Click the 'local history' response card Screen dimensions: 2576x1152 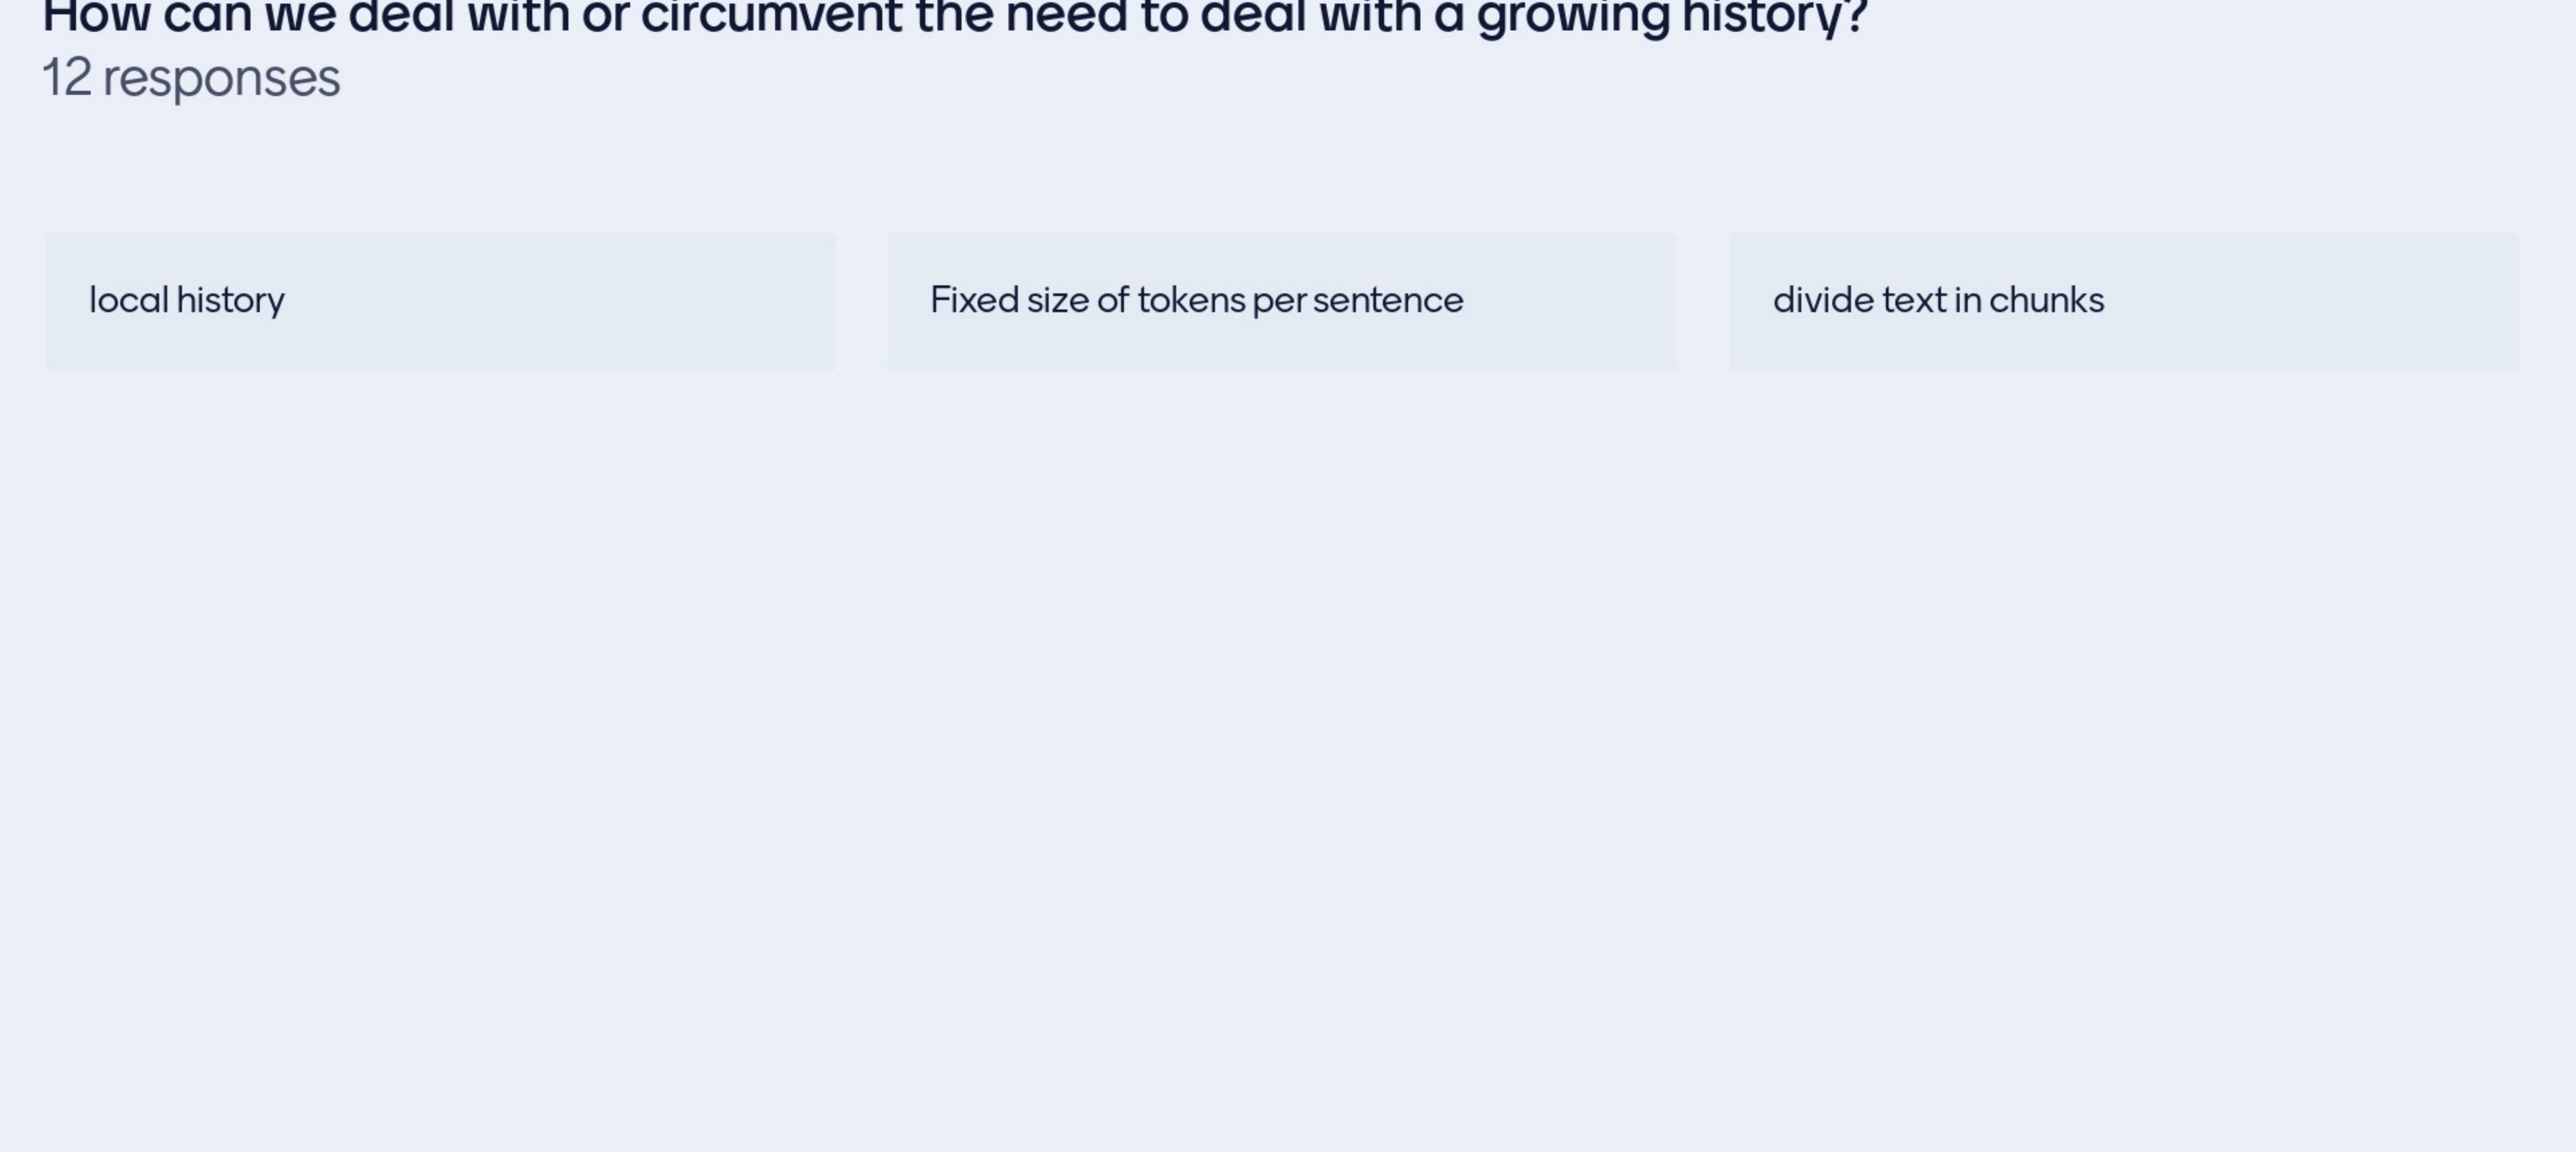(x=440, y=302)
